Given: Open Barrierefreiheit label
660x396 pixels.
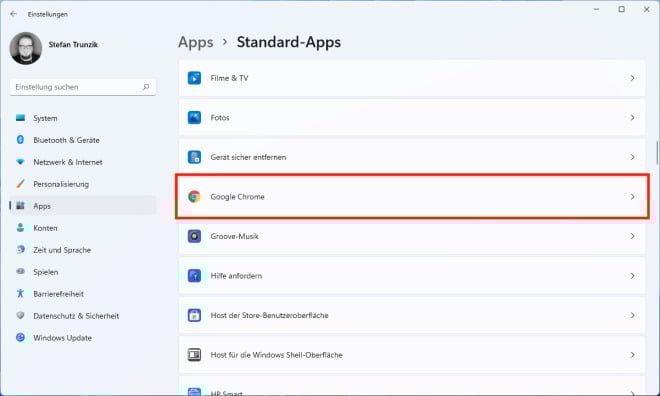Looking at the screenshot, I should (59, 294).
